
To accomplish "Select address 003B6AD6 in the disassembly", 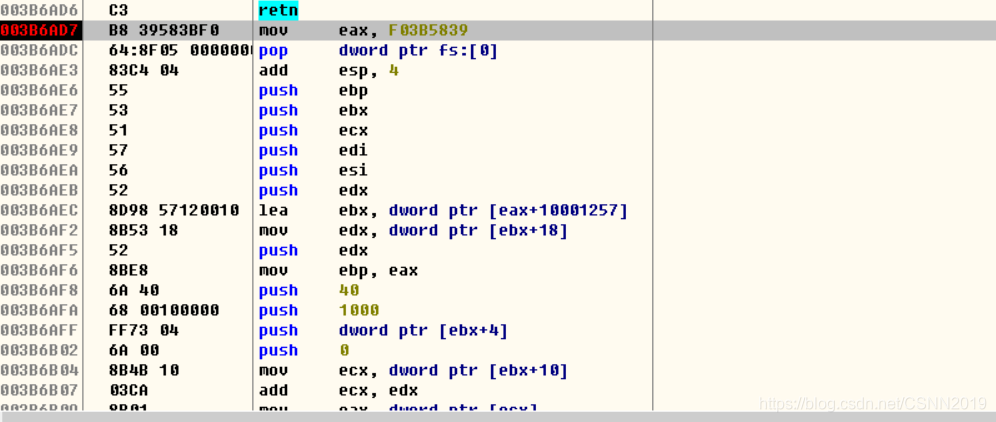I will coord(41,10).
